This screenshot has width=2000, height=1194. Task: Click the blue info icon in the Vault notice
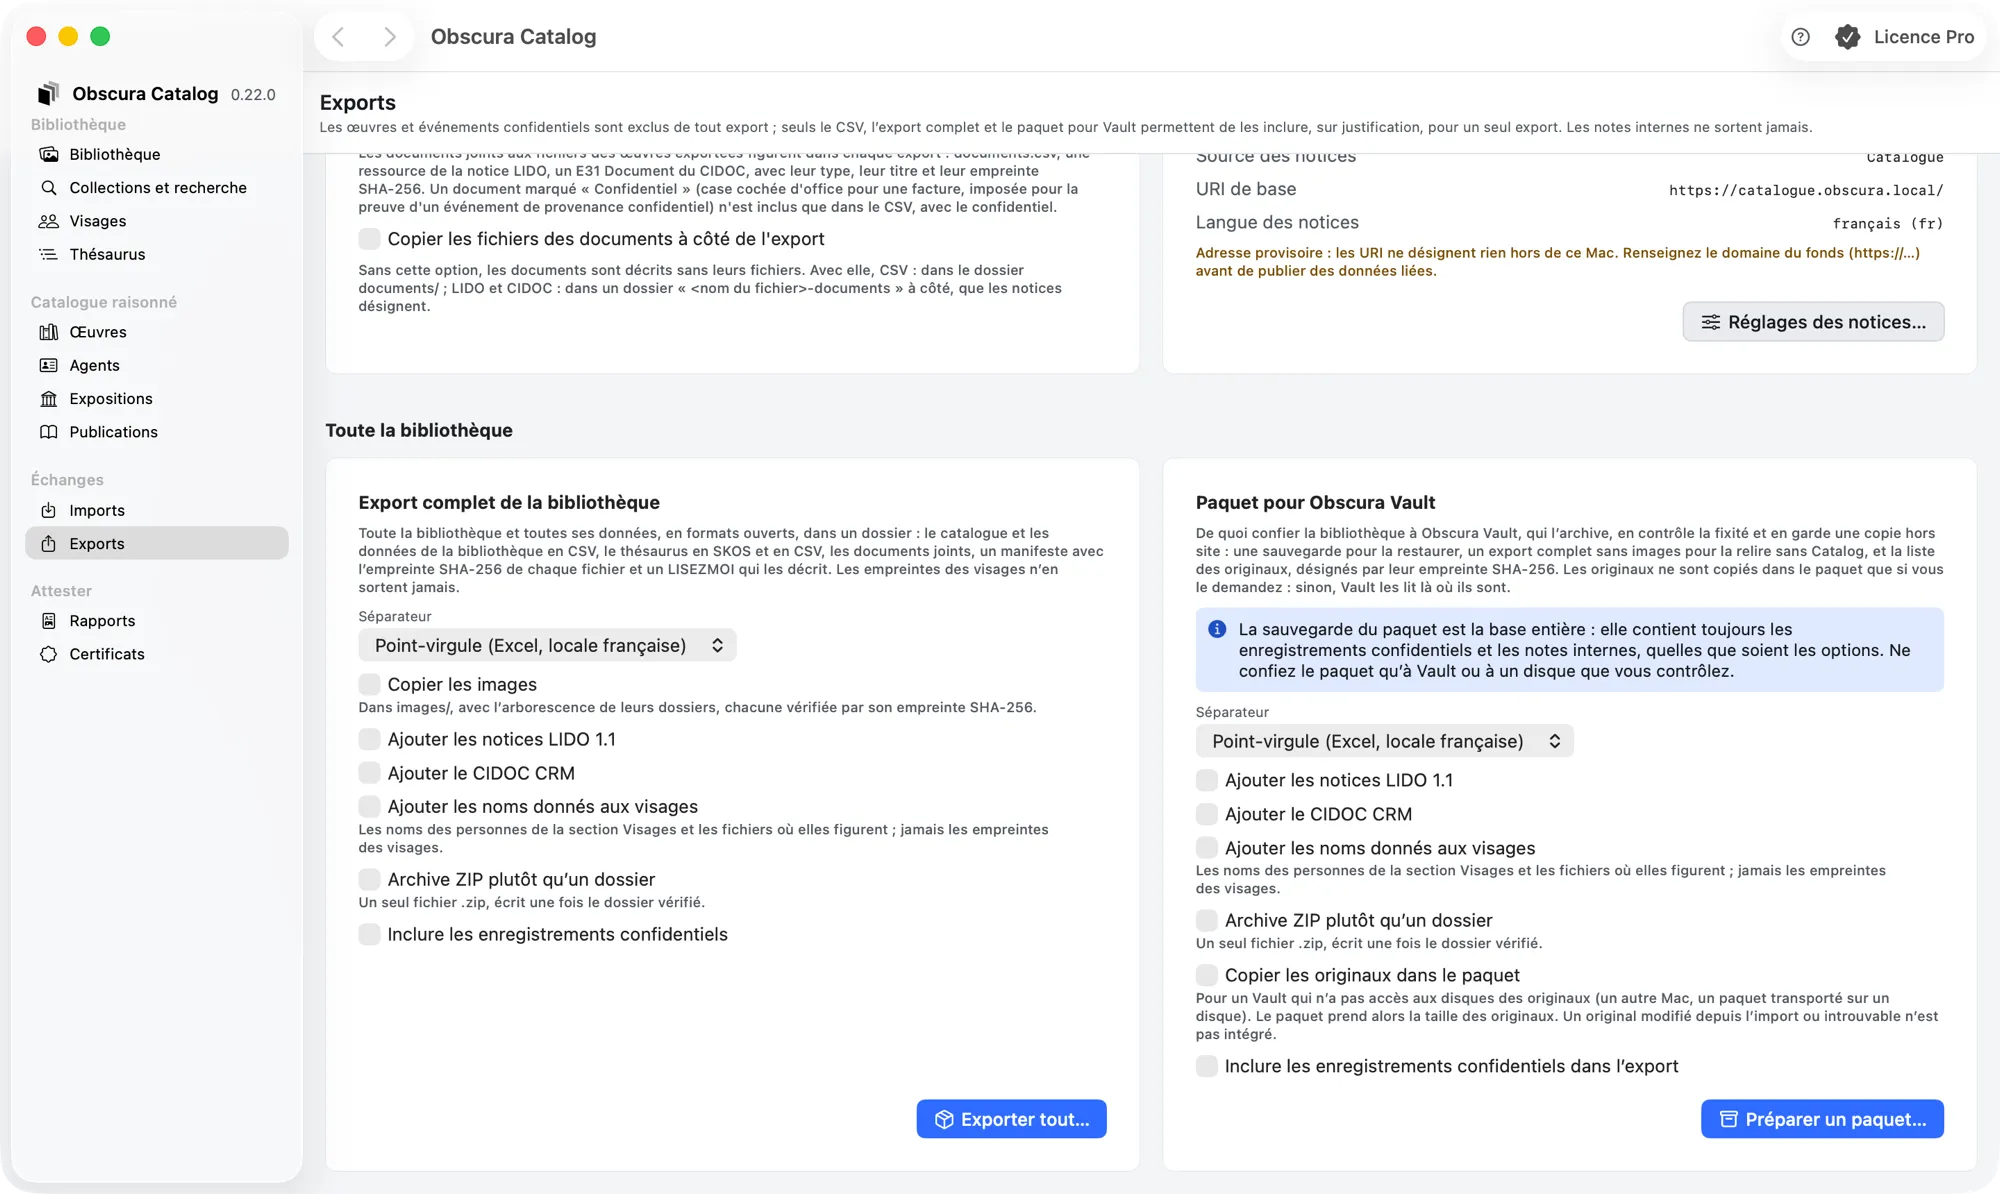(1217, 629)
